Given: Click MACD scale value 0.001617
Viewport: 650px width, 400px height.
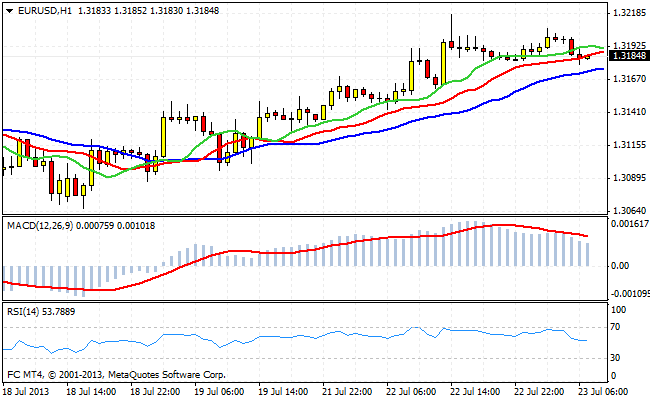Looking at the screenshot, I should click(630, 224).
